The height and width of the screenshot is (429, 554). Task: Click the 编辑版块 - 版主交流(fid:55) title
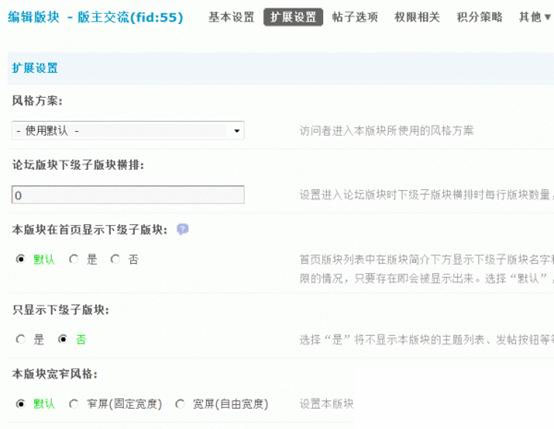(x=95, y=17)
